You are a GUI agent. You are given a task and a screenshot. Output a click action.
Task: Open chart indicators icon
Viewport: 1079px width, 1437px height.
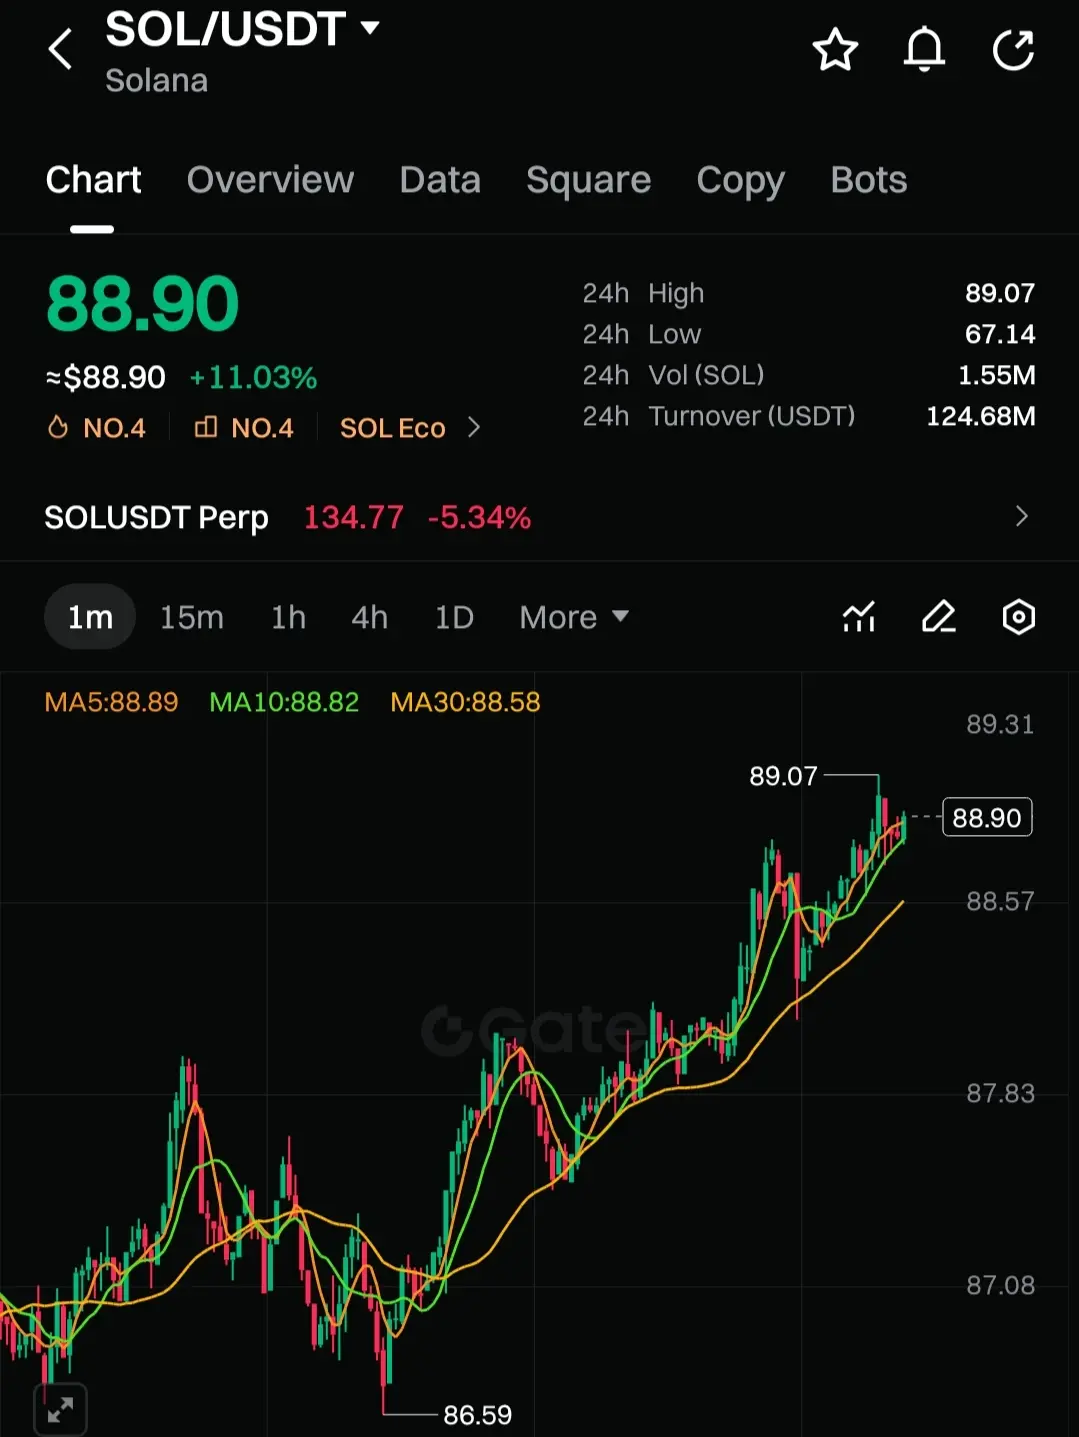click(859, 617)
